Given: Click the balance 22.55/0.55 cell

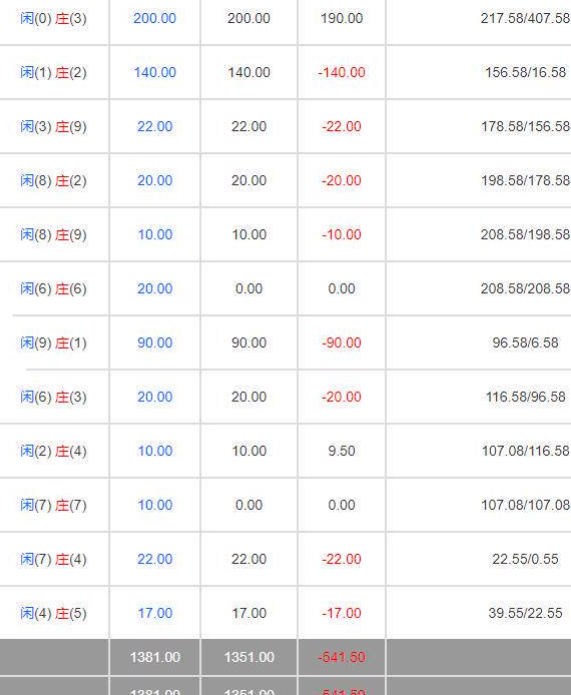Looking at the screenshot, I should coord(525,559).
